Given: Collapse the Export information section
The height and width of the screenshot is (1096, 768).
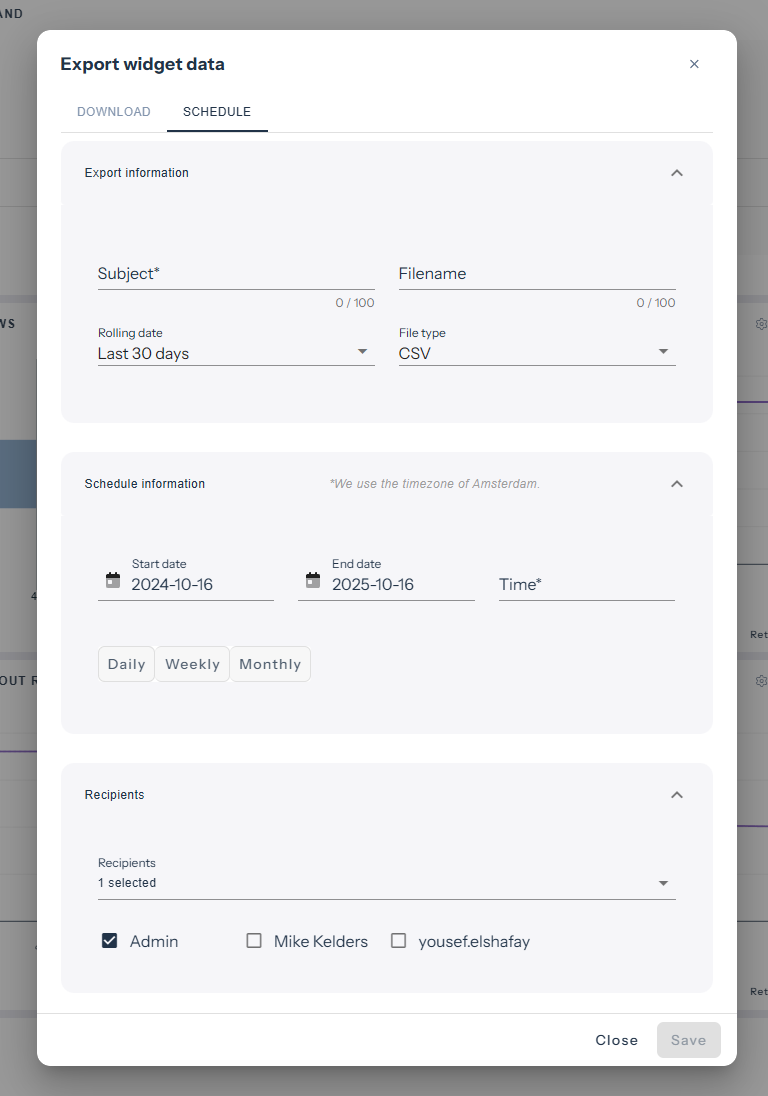Looking at the screenshot, I should tap(677, 173).
